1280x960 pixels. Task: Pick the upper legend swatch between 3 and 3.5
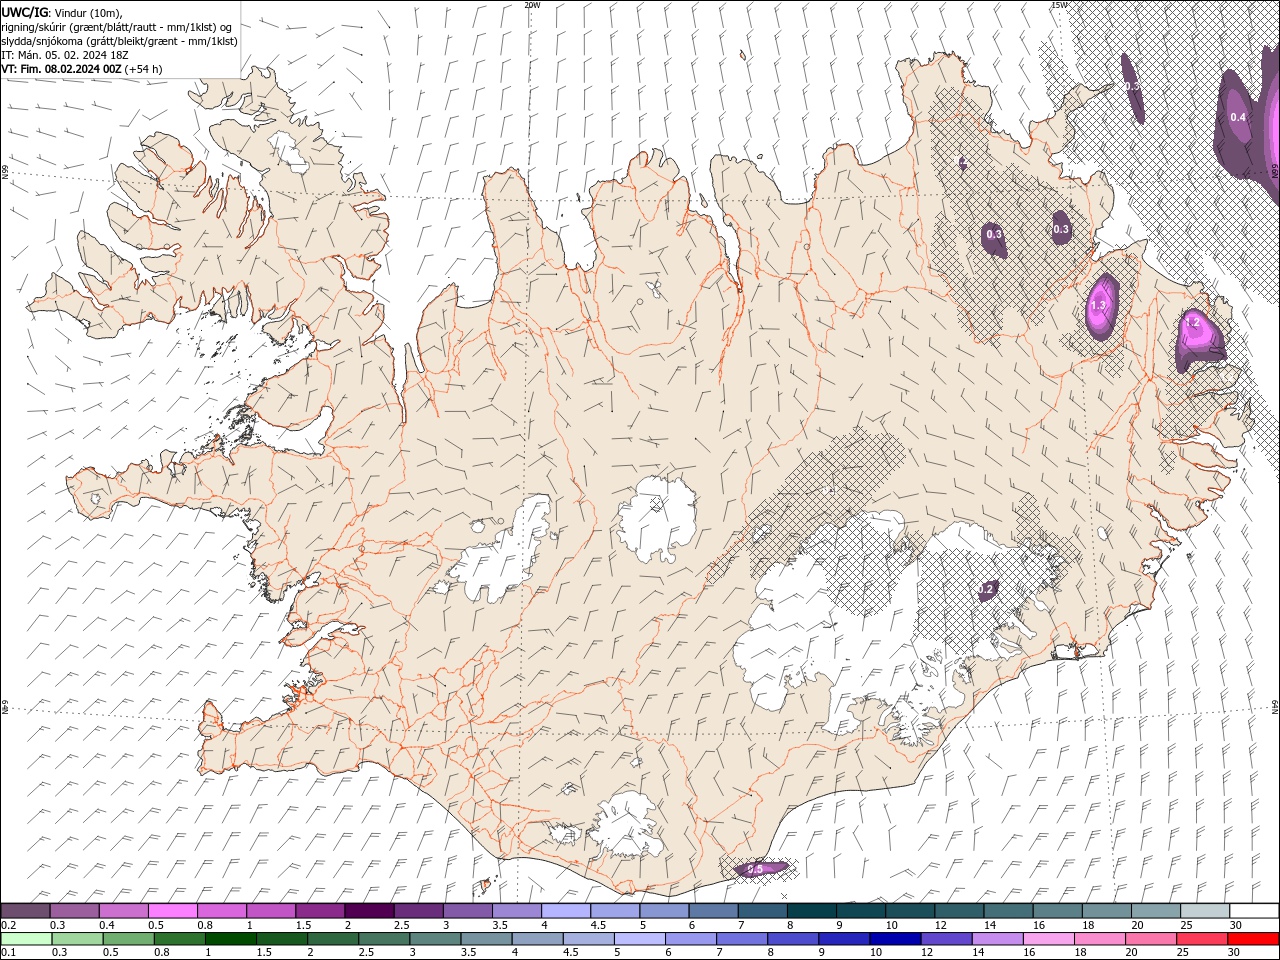pos(467,910)
